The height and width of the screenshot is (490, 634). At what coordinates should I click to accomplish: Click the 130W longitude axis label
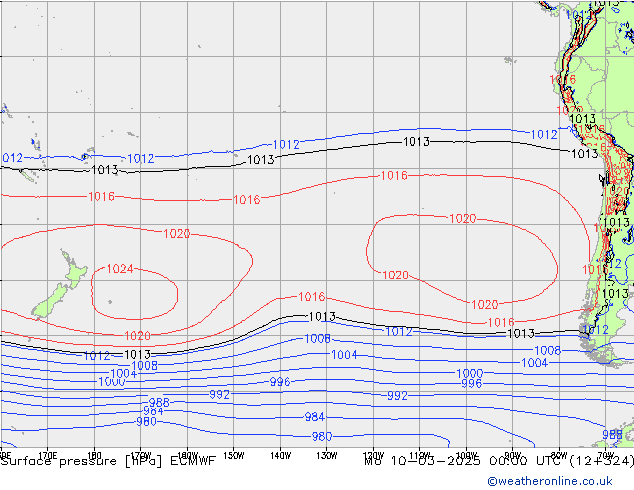[327, 455]
